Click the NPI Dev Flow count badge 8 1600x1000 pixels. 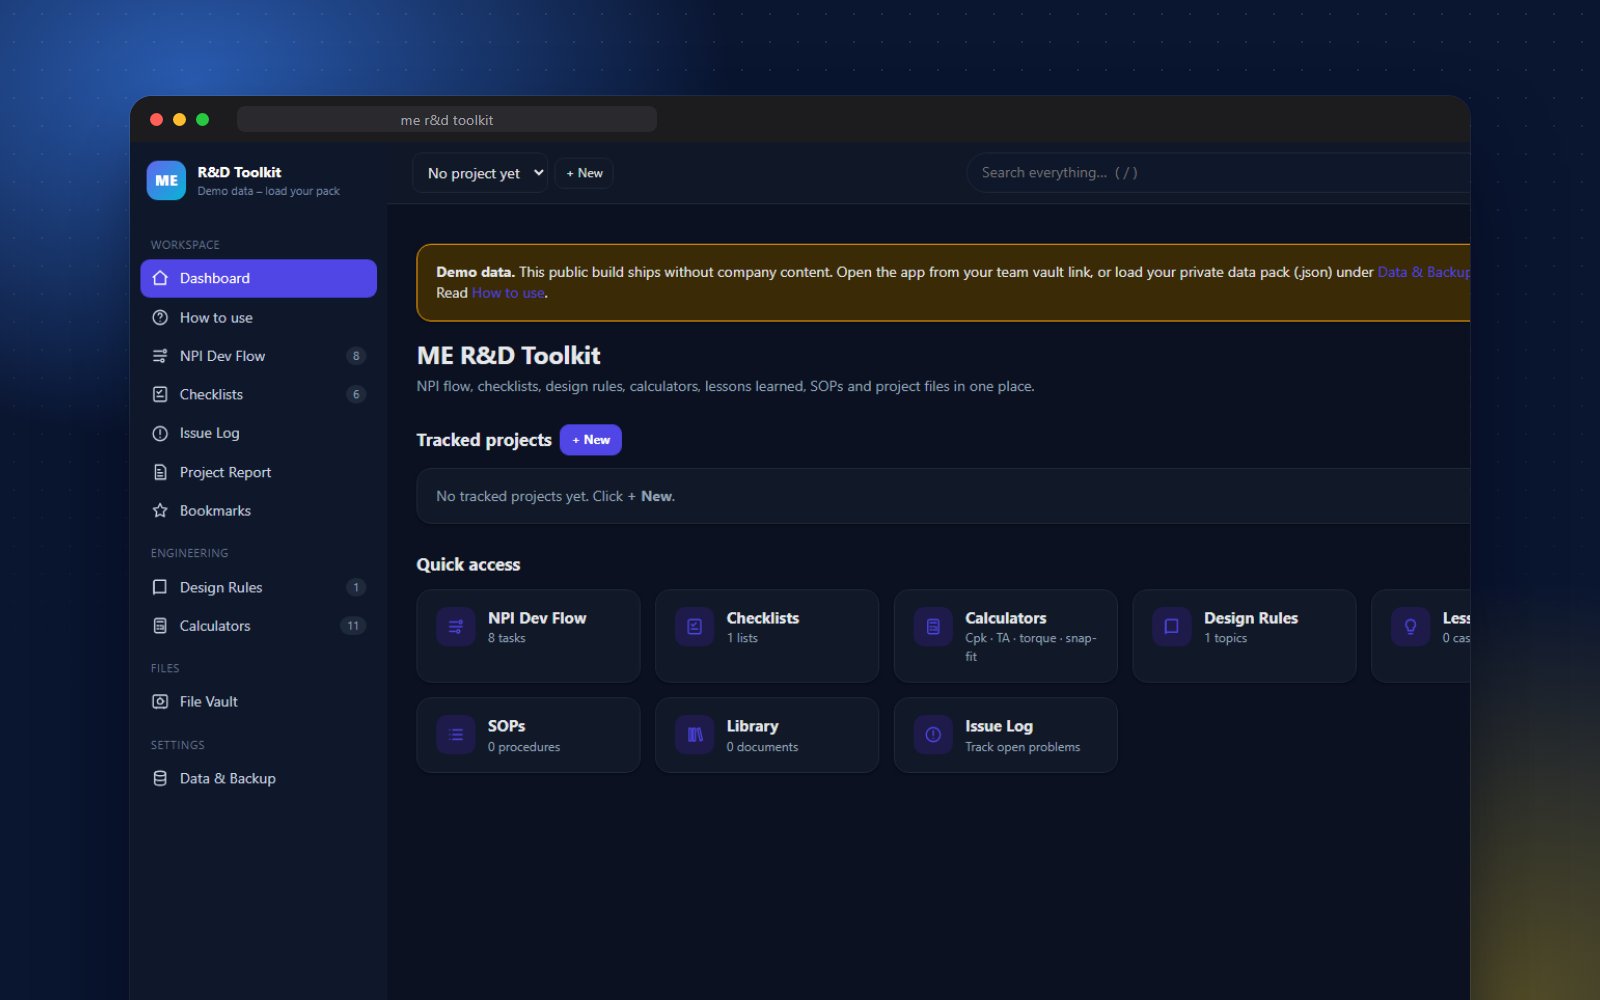[x=355, y=356]
